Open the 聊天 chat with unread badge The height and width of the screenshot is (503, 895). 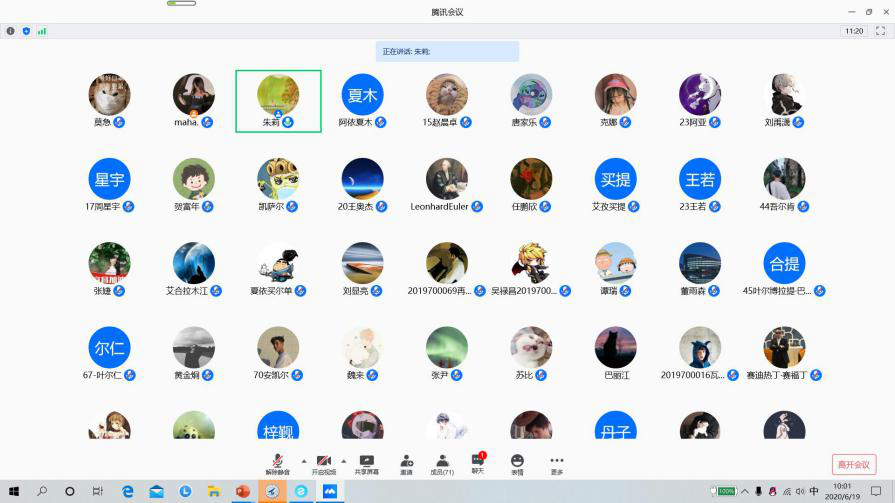pyautogui.click(x=477, y=463)
